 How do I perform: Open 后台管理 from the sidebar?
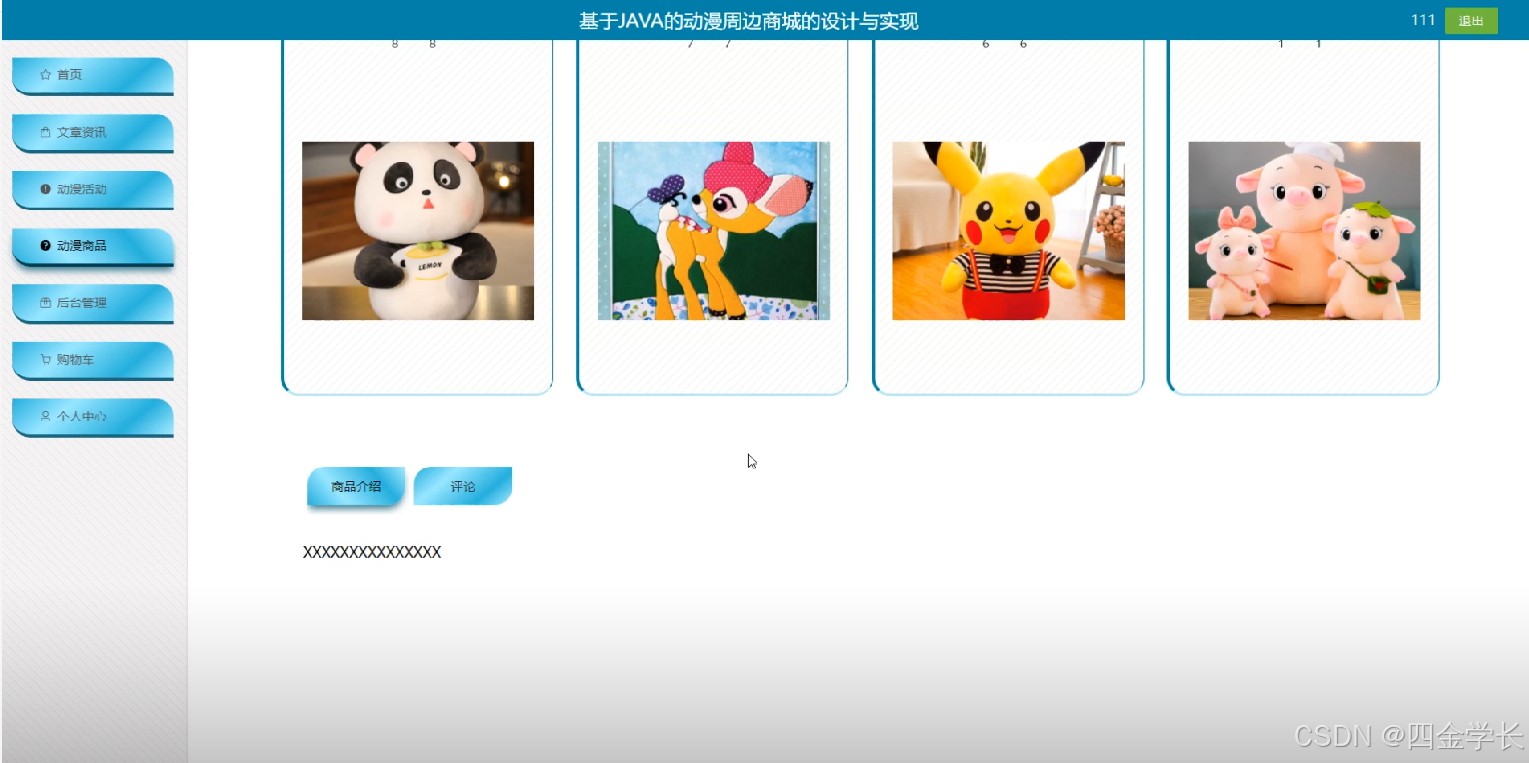[93, 303]
